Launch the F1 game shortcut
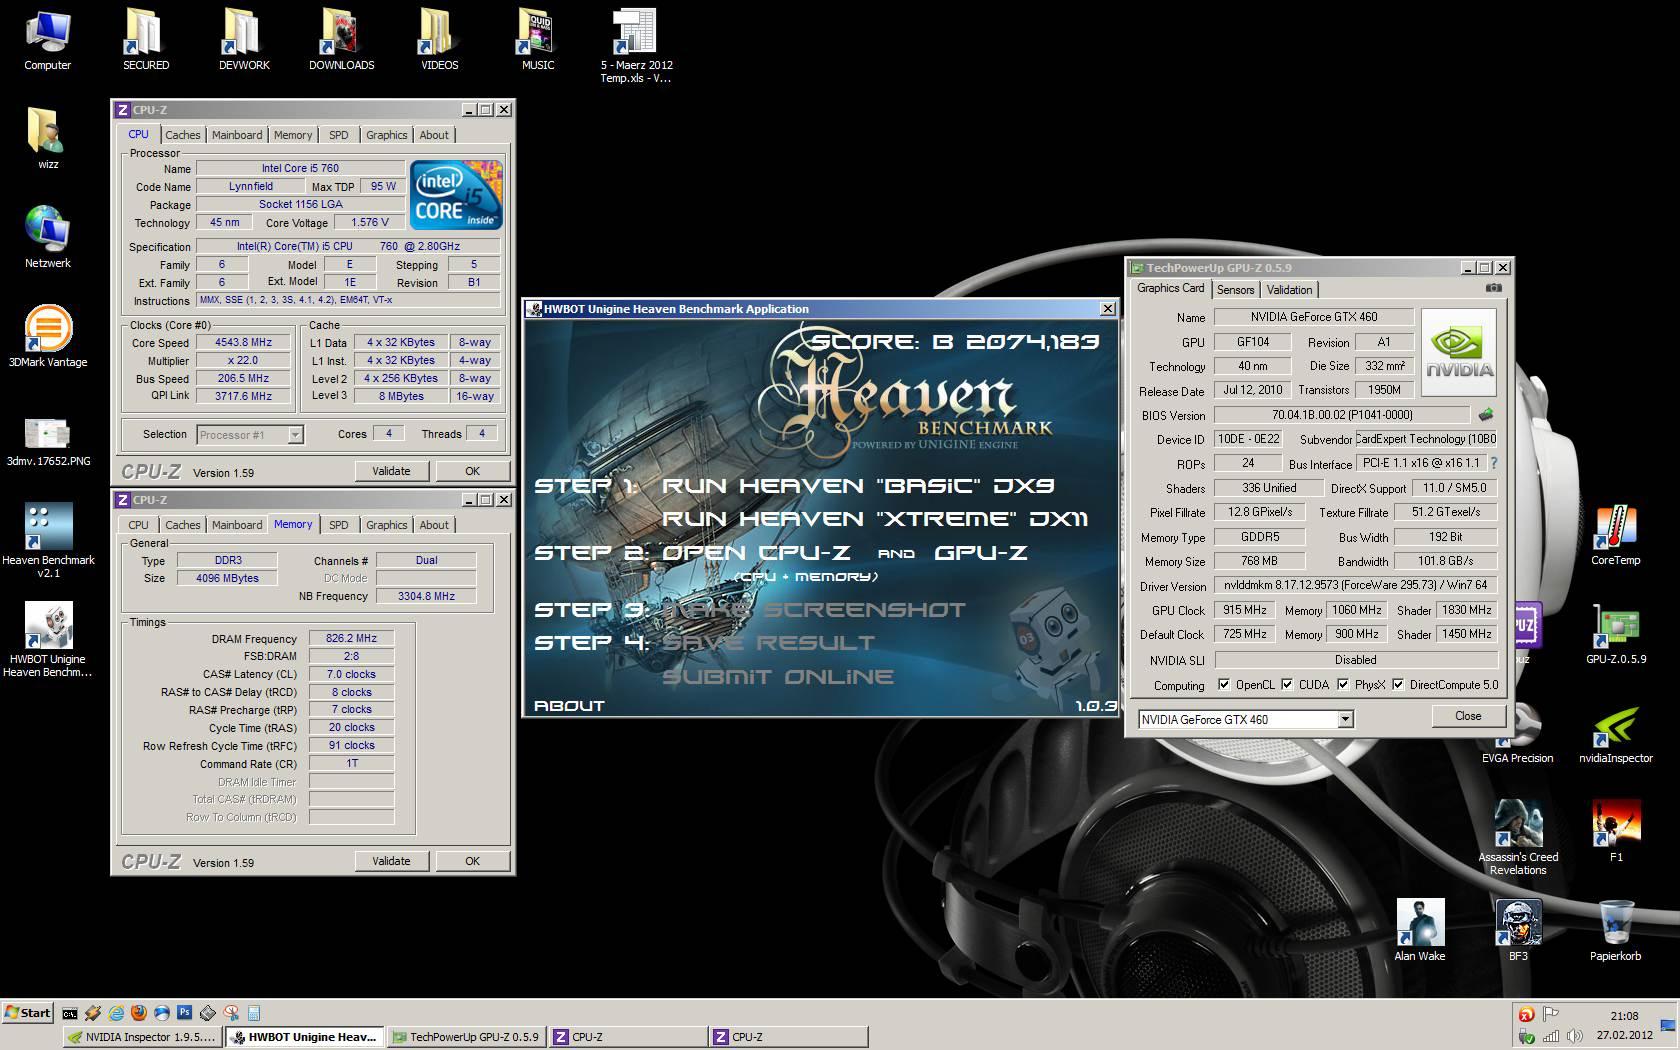This screenshot has height=1050, width=1680. point(1615,832)
